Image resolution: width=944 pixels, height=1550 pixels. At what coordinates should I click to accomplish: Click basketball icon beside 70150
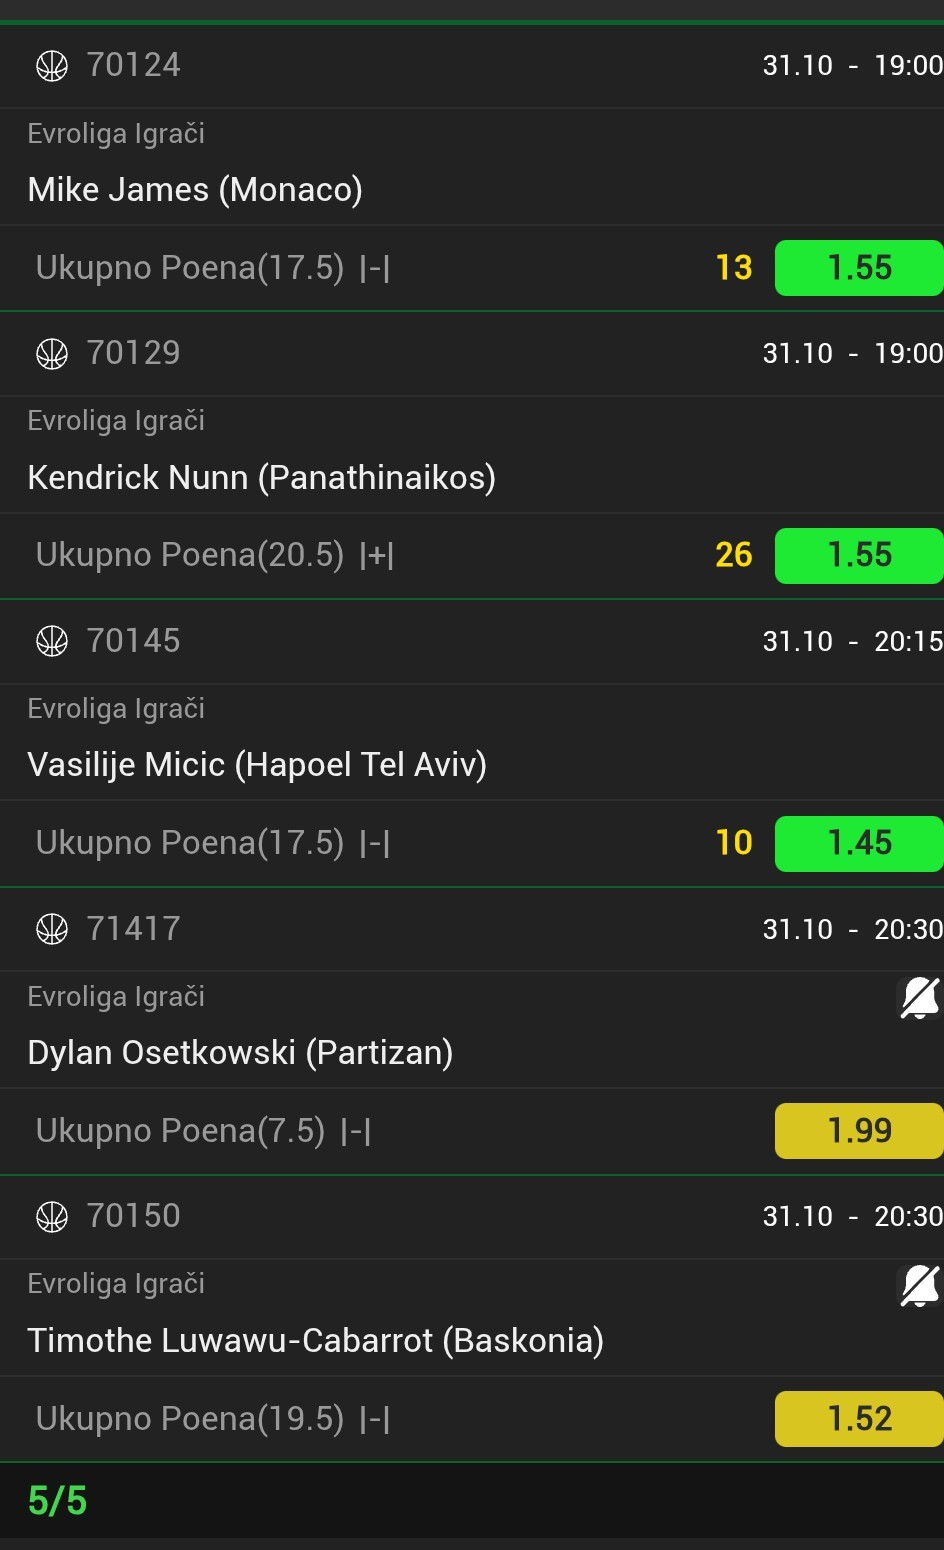coord(52,1216)
